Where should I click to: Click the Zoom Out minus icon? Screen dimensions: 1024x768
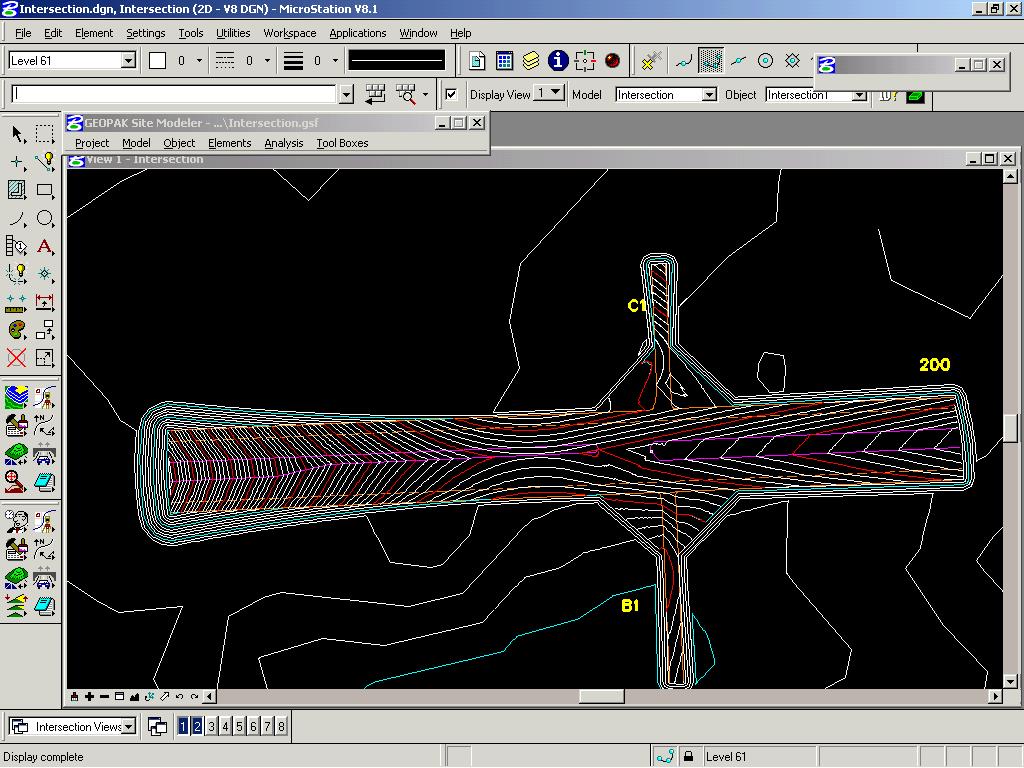[104, 697]
